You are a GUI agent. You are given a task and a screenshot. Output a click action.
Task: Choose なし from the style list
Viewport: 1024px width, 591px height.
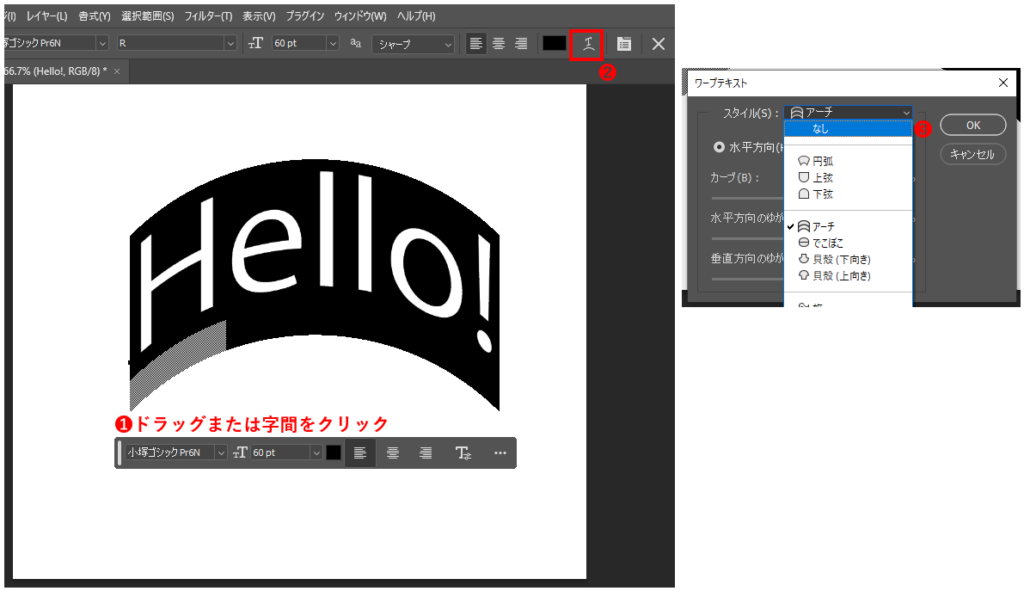(x=848, y=129)
